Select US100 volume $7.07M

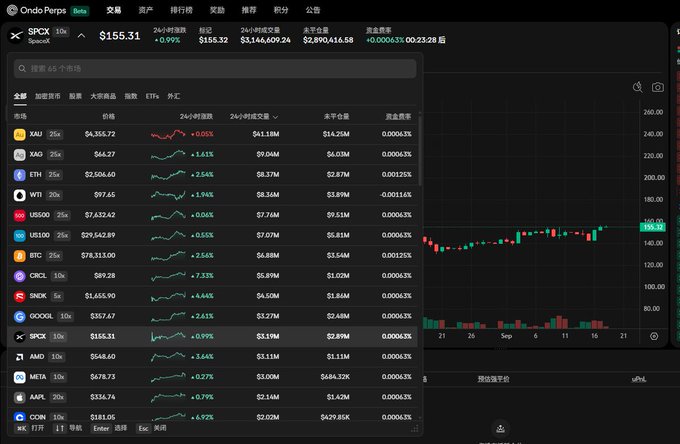[x=268, y=235]
